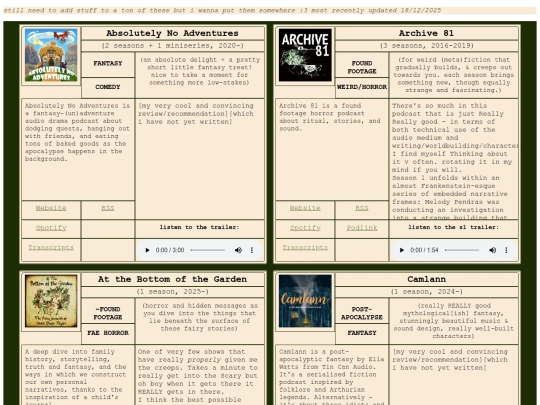
Task: Click the FANTASY tag under Absolutely No Adventures
Action: tap(108, 64)
